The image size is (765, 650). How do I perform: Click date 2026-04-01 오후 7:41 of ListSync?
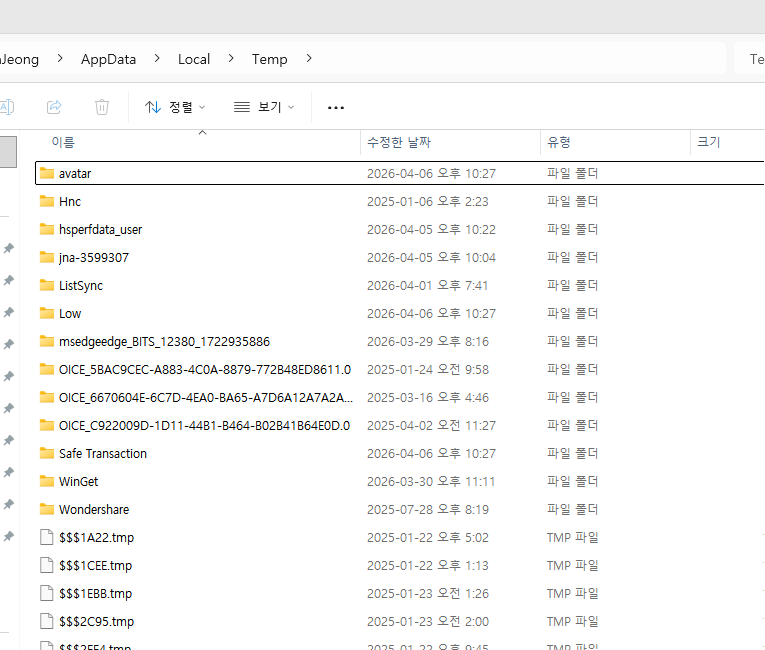[427, 285]
